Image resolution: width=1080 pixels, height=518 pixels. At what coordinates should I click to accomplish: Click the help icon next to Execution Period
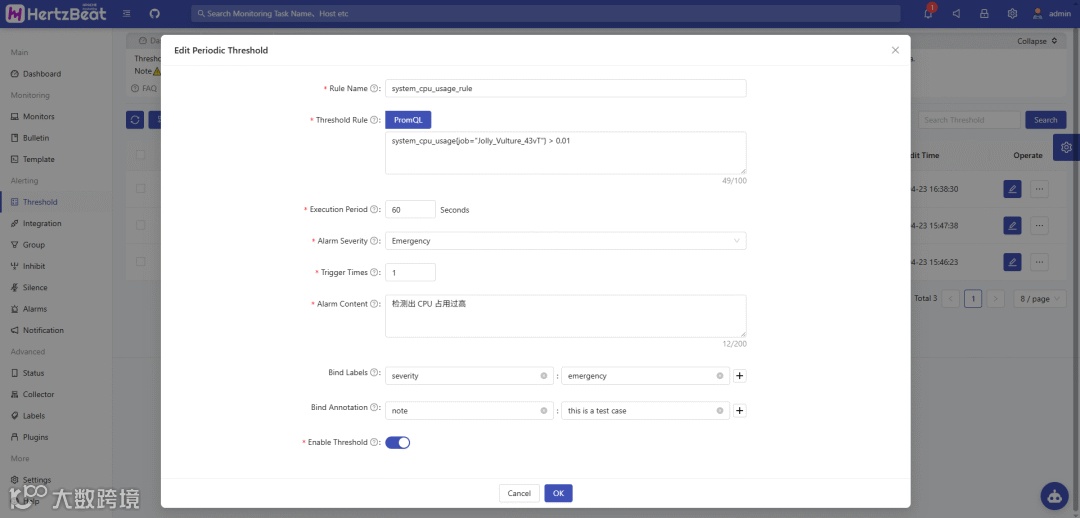pyautogui.click(x=374, y=209)
